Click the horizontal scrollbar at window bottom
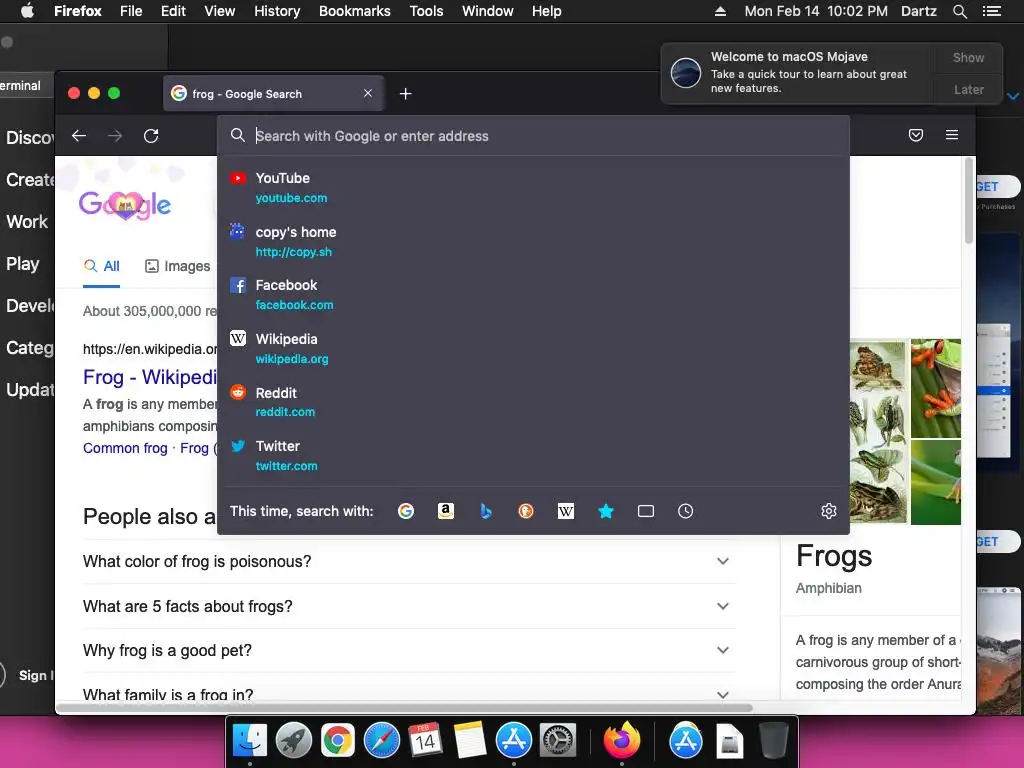The width and height of the screenshot is (1024, 768). point(405,707)
